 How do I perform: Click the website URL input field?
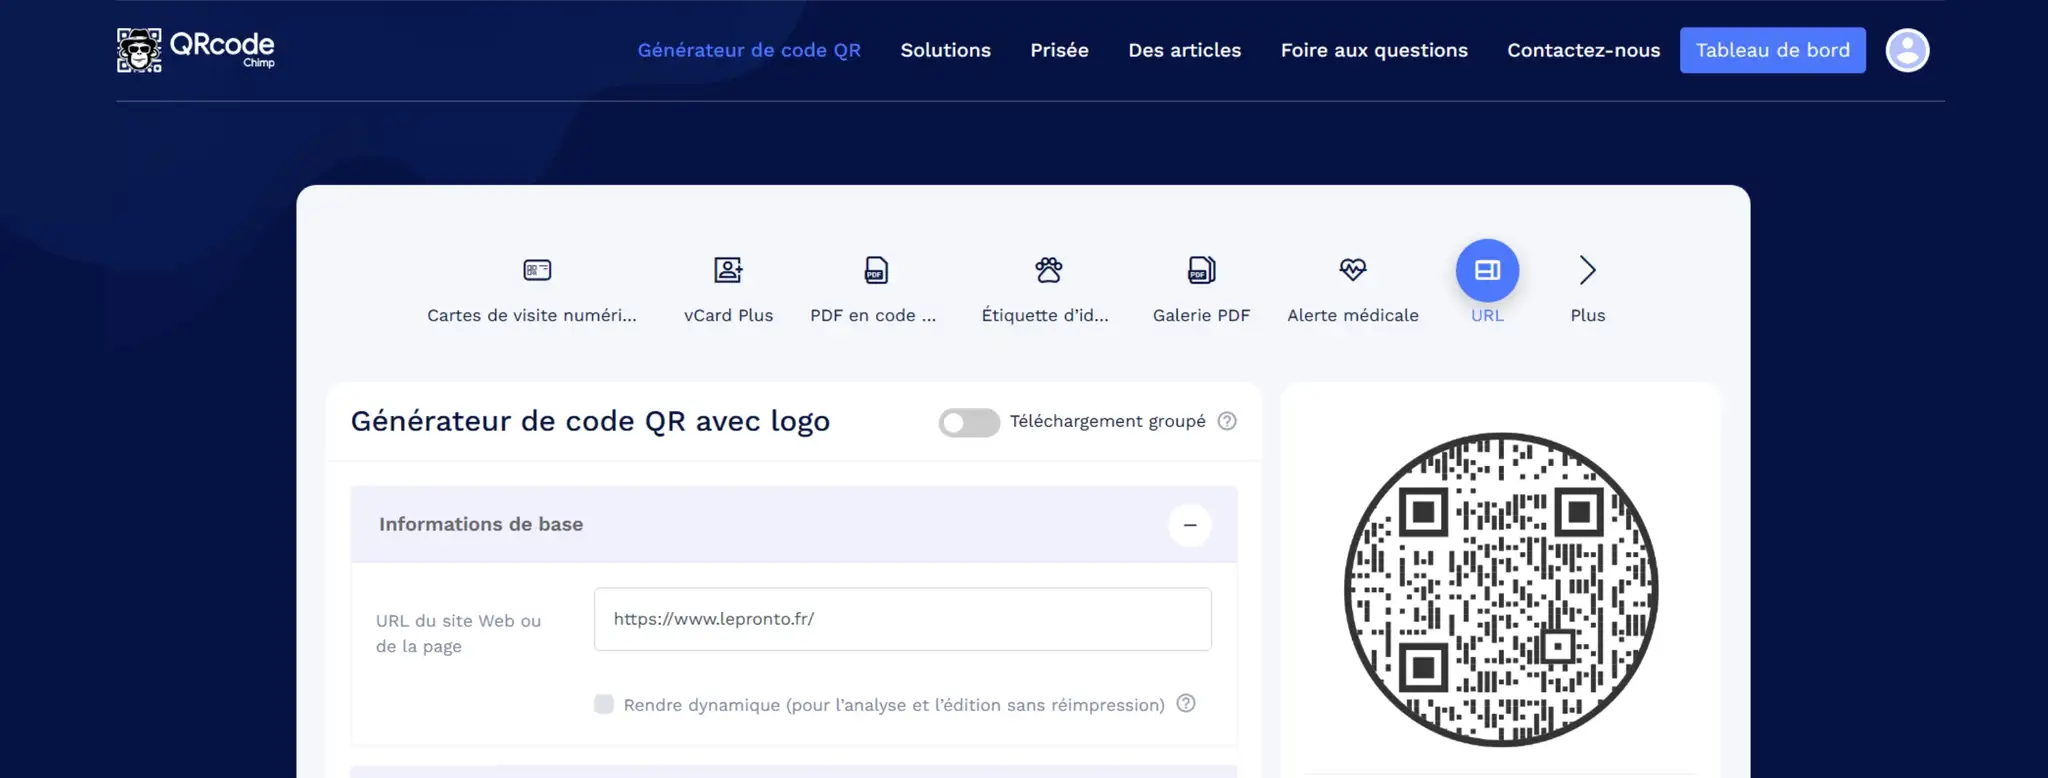tap(903, 619)
